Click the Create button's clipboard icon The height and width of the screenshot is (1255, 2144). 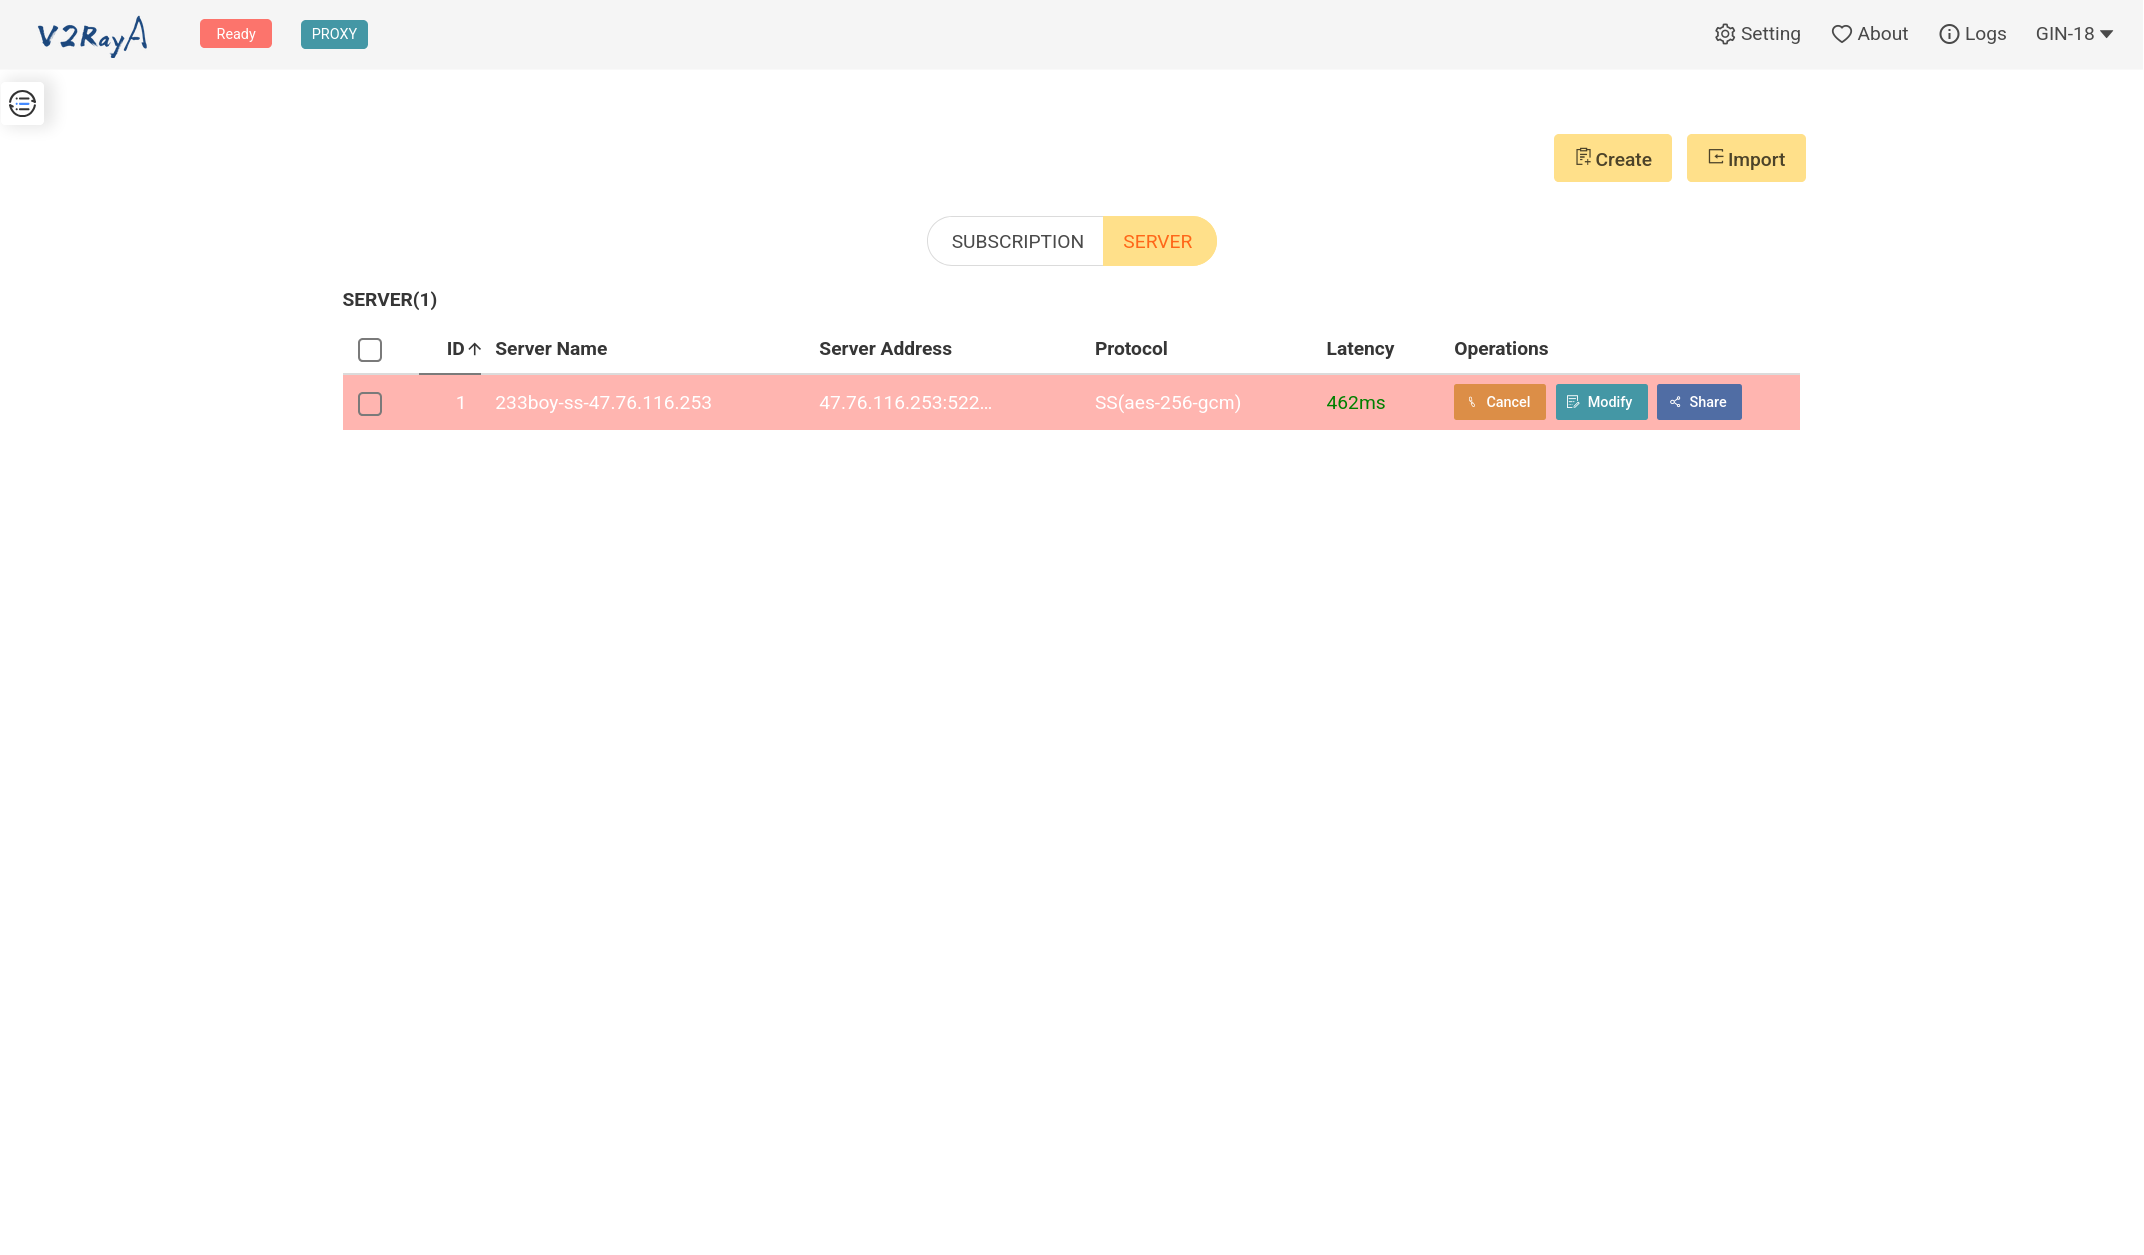(1583, 157)
